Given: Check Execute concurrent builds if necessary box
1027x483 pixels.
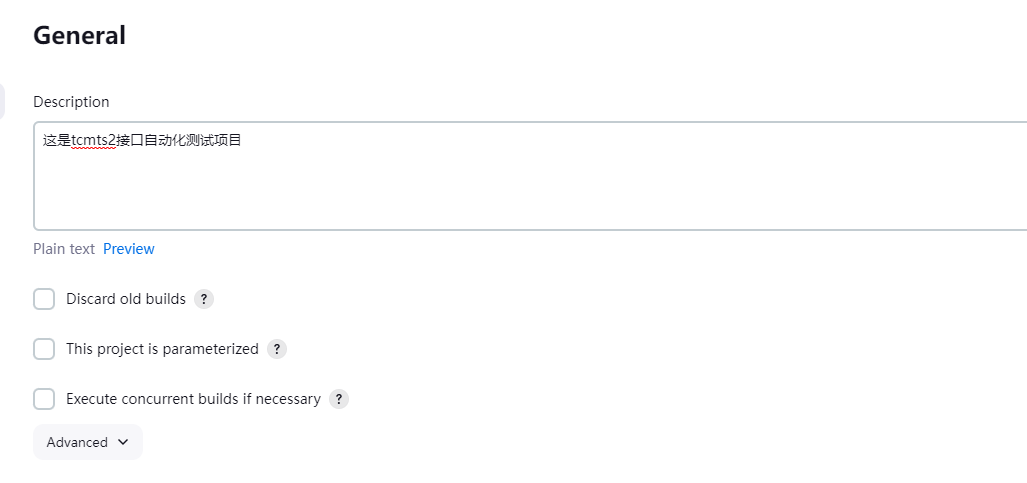Looking at the screenshot, I should click(44, 399).
